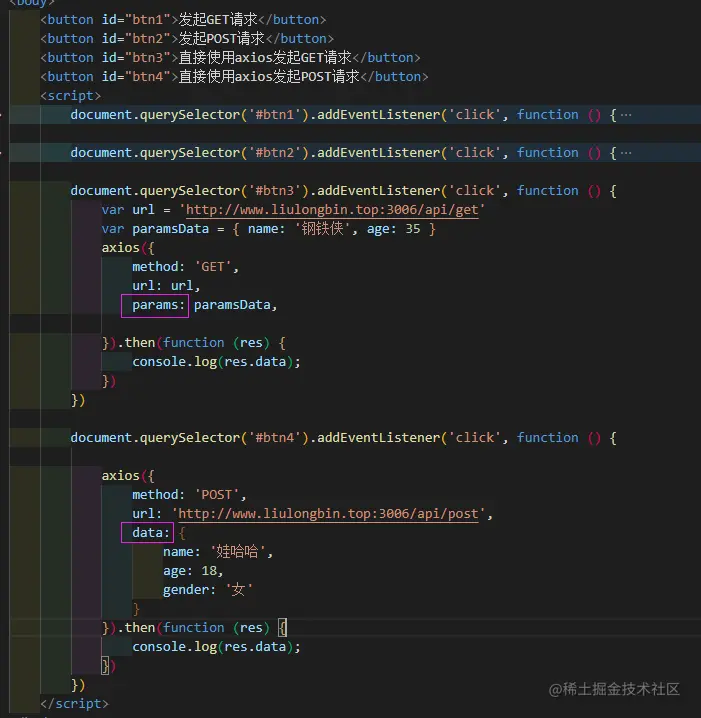Click the 直接使用axios发起GET请求 button text
701x718 pixels.
[265, 58]
